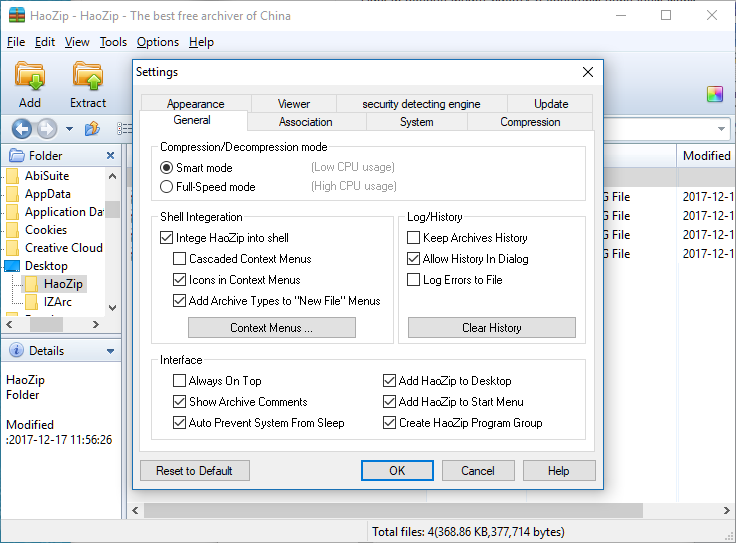
Task: Close the Settings dialog with X
Action: pyautogui.click(x=588, y=72)
